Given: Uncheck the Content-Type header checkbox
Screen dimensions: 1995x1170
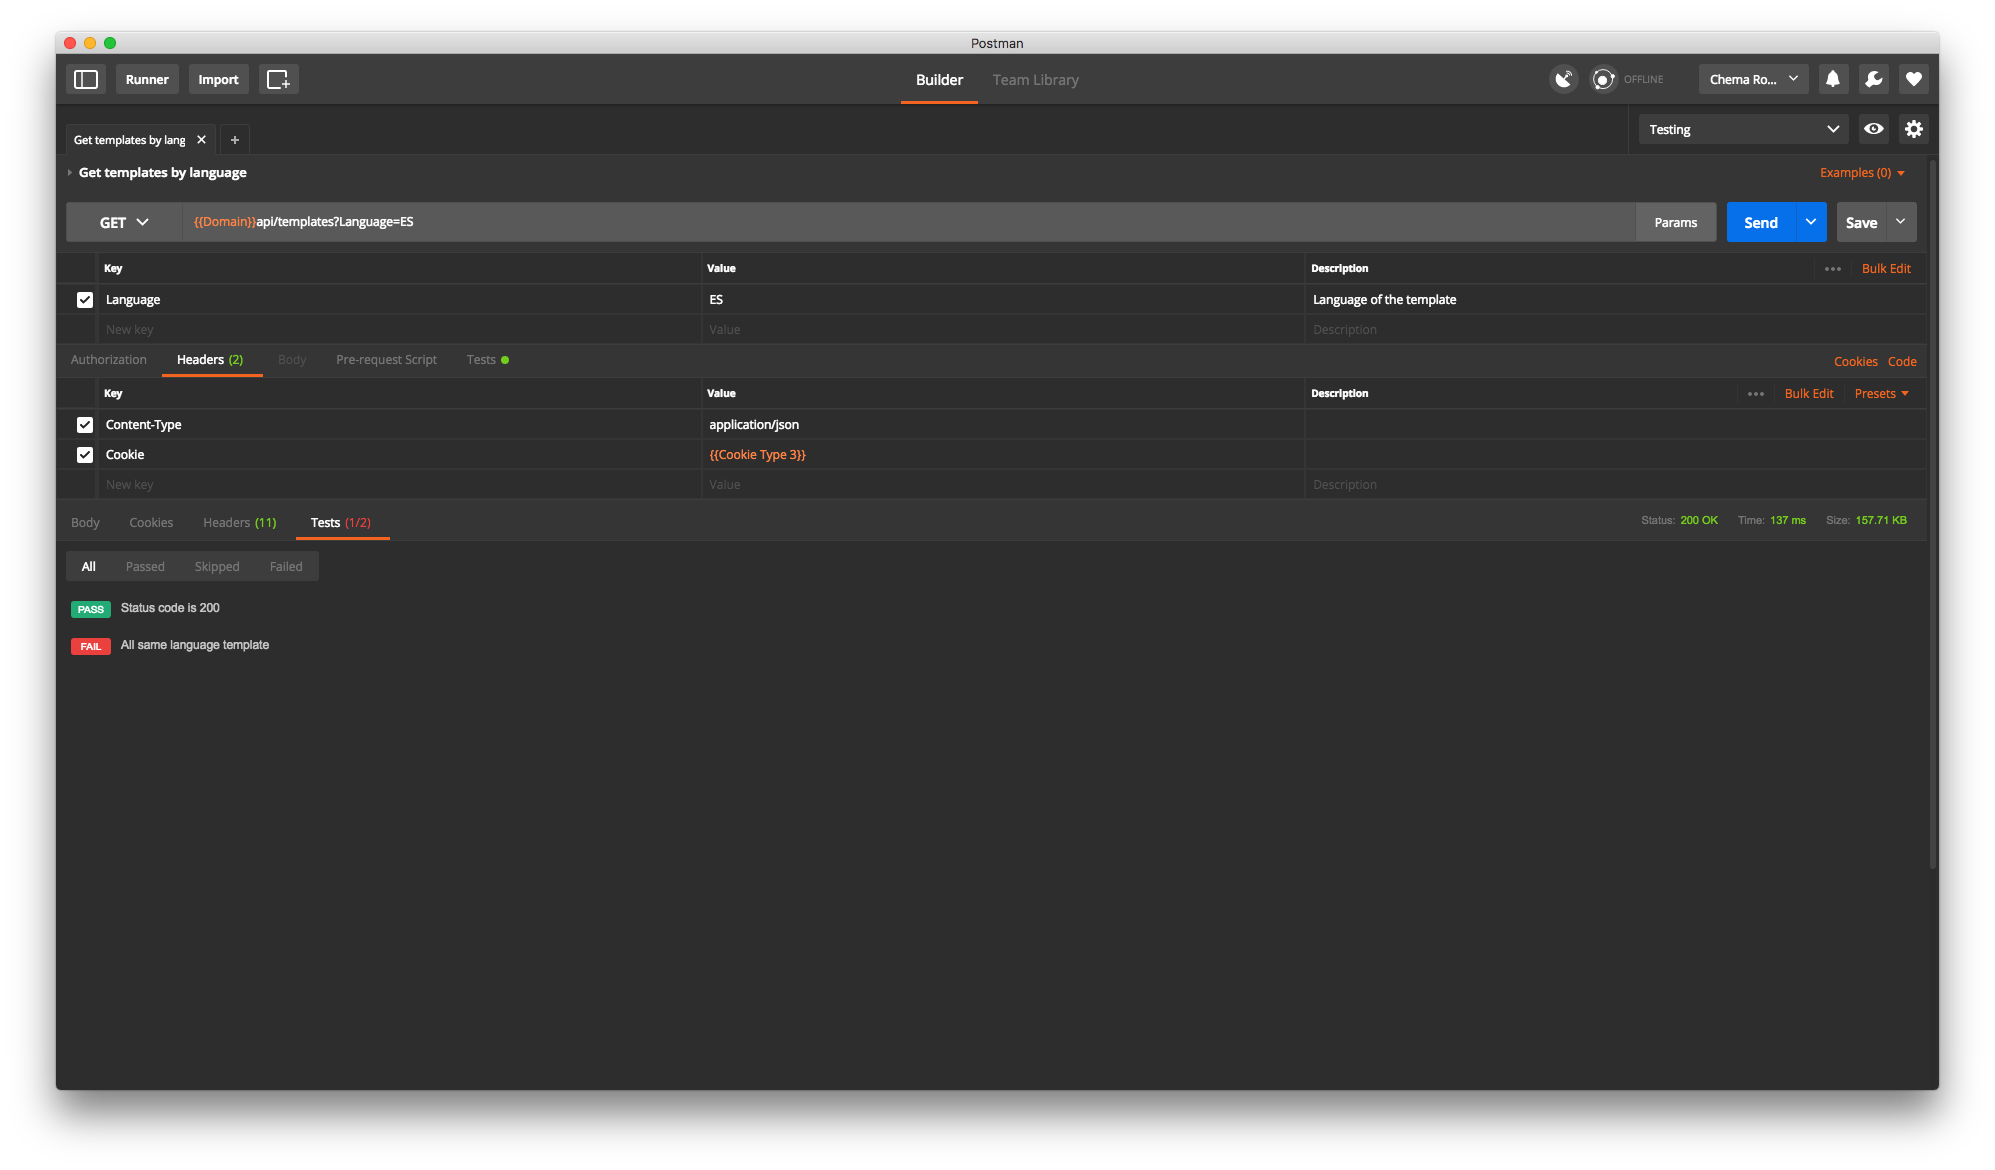Looking at the screenshot, I should coord(85,425).
